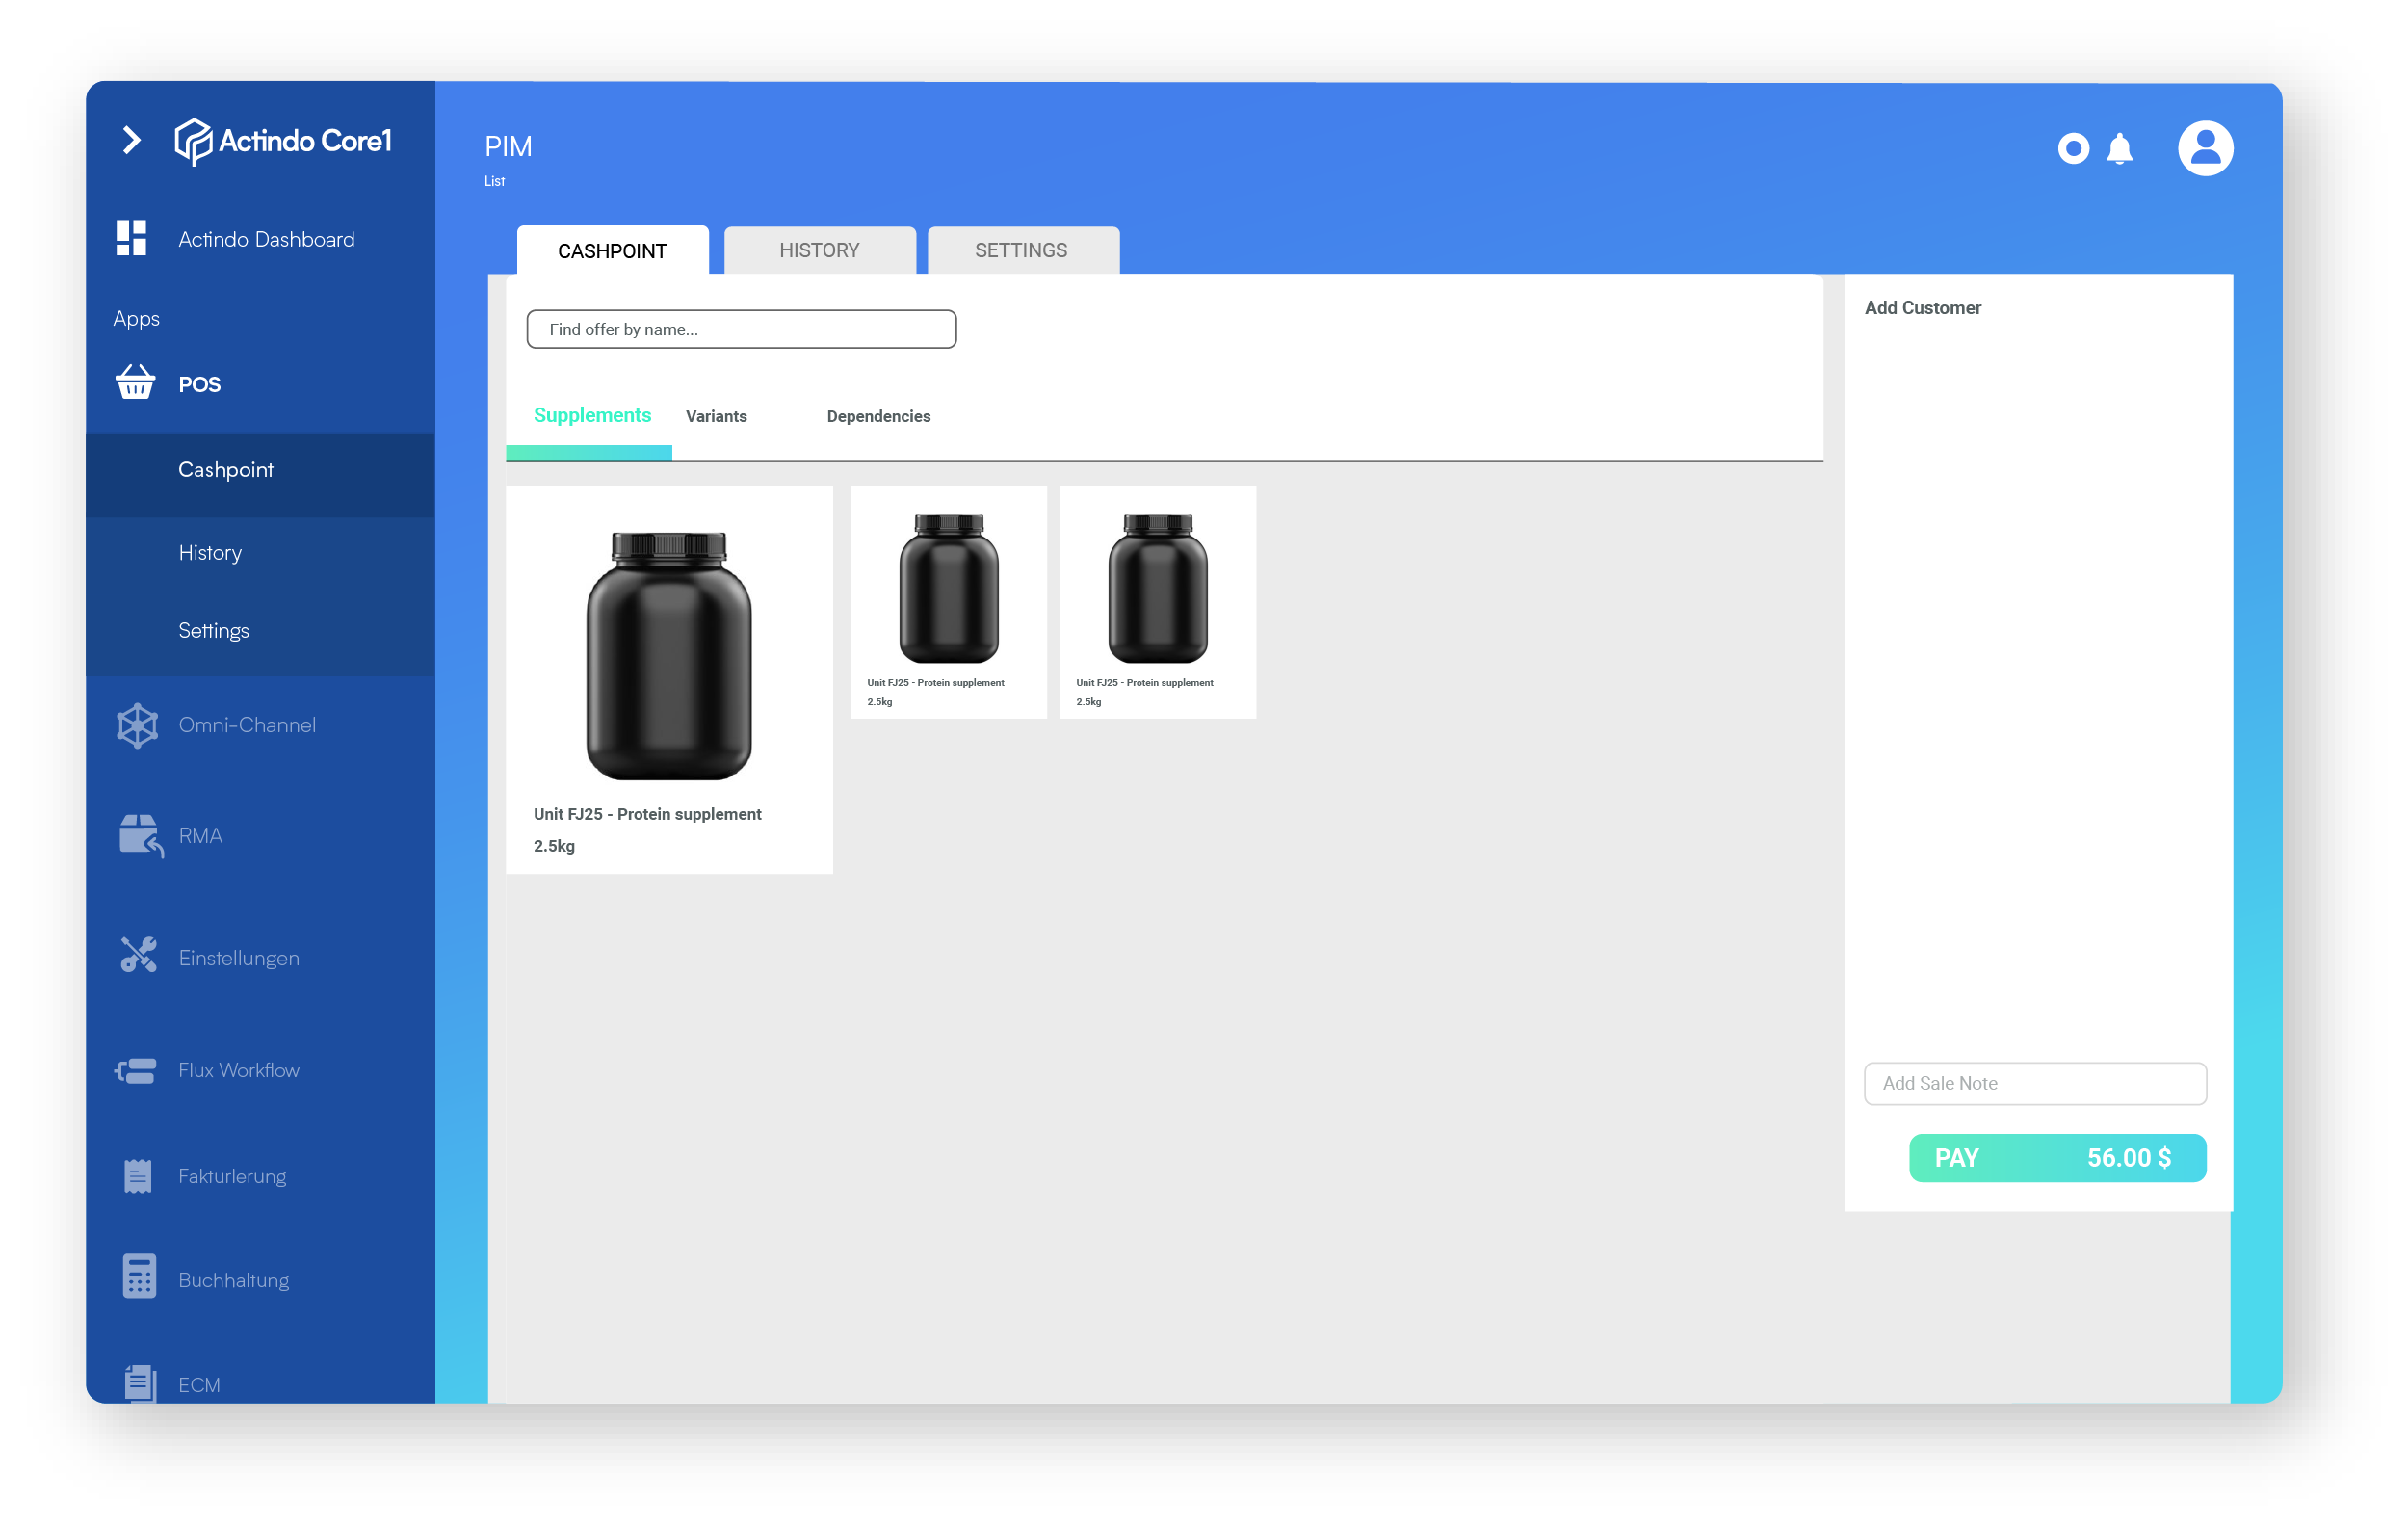The width and height of the screenshot is (2408, 1526).
Task: Open the Einstellungen menu label
Action: tap(239, 958)
